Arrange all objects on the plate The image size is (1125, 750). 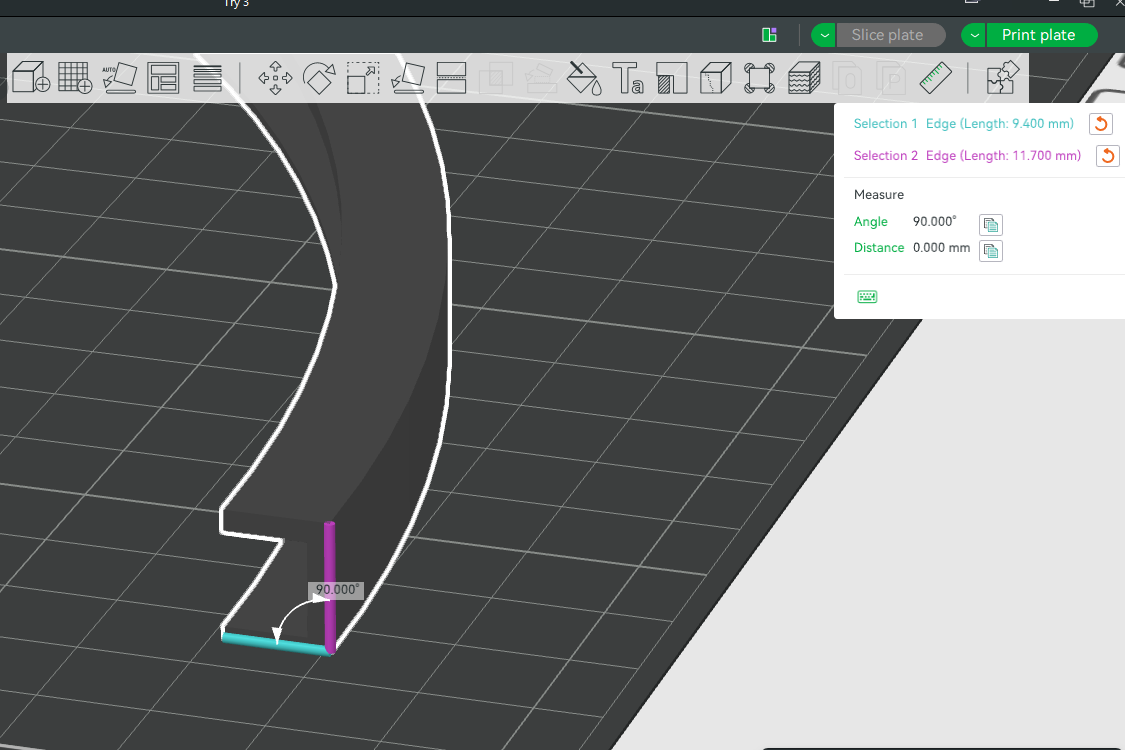(x=162, y=77)
